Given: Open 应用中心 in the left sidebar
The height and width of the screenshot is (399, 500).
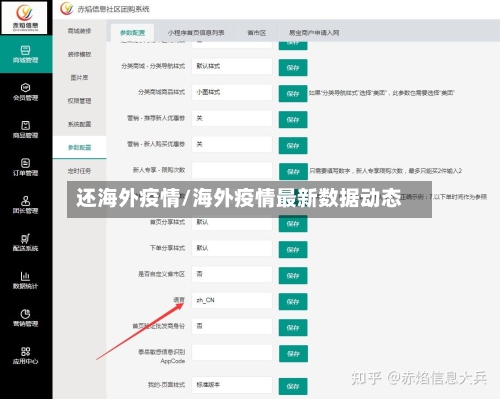Looking at the screenshot, I should coord(26,356).
